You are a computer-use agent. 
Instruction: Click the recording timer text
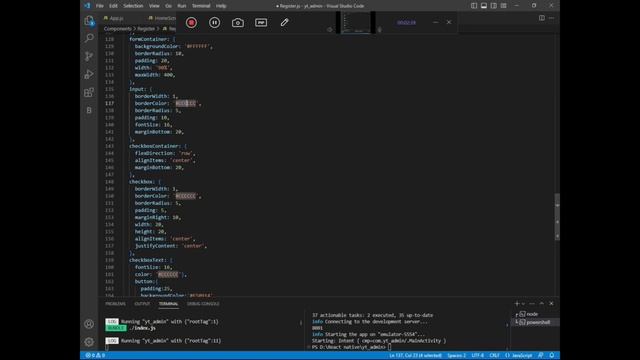pyautogui.click(x=407, y=22)
